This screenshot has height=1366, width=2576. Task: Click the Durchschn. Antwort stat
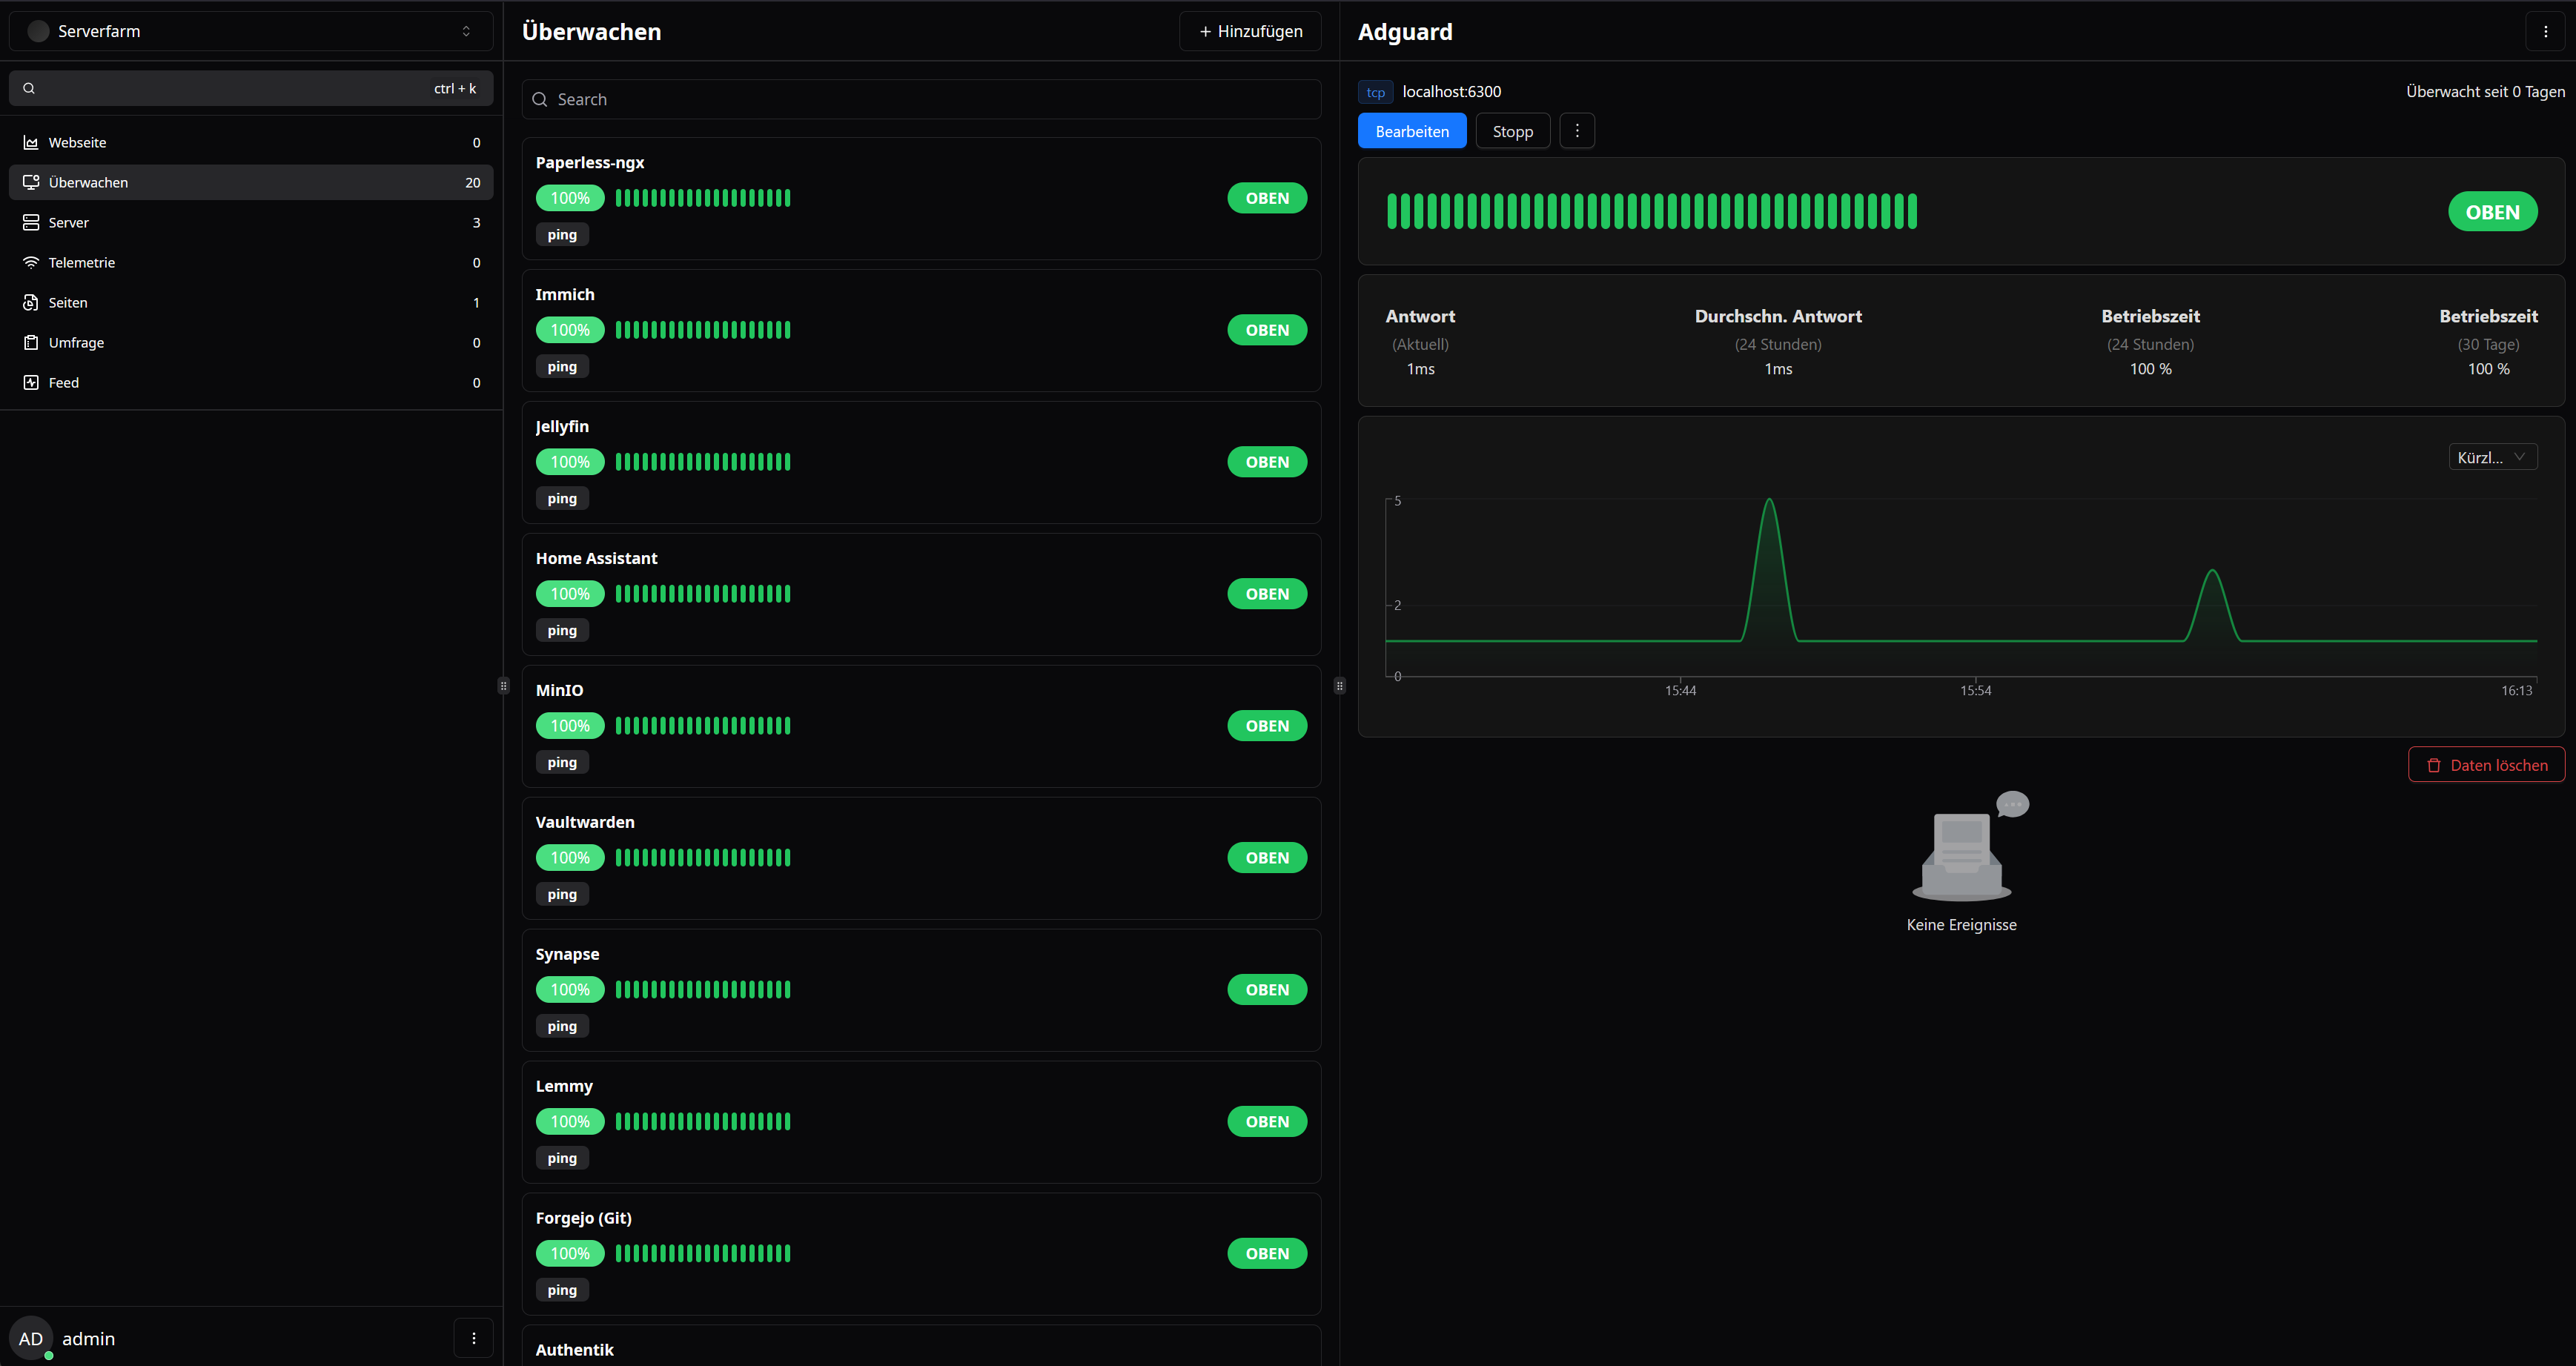pos(1778,342)
